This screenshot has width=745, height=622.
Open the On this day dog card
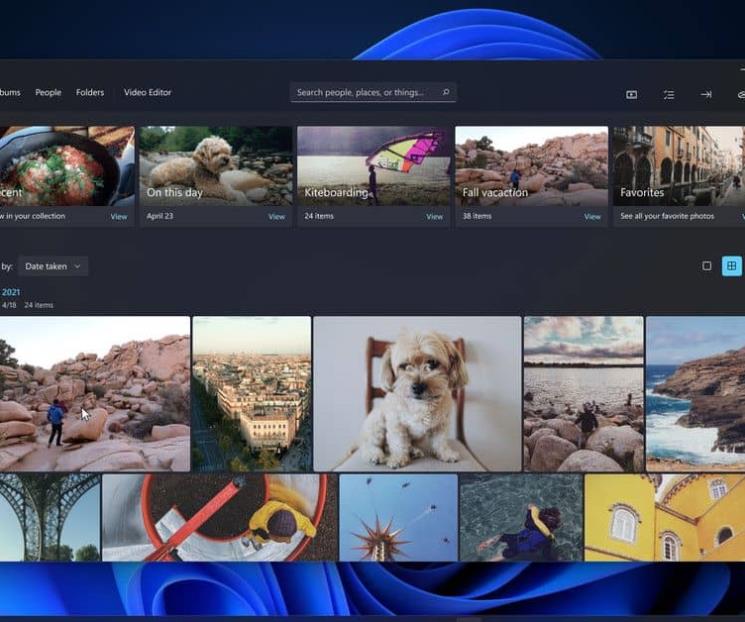pos(216,166)
